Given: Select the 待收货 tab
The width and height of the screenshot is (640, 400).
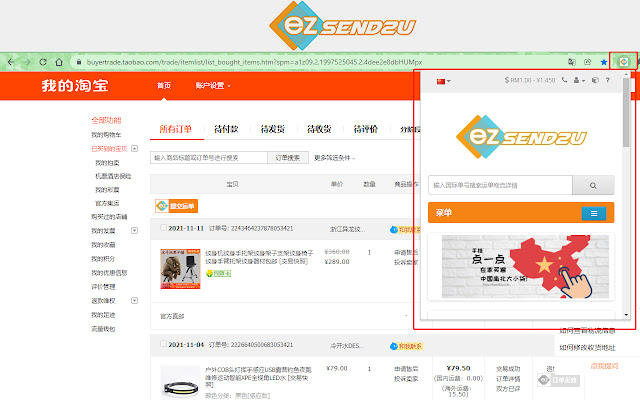Looking at the screenshot, I should [319, 129].
